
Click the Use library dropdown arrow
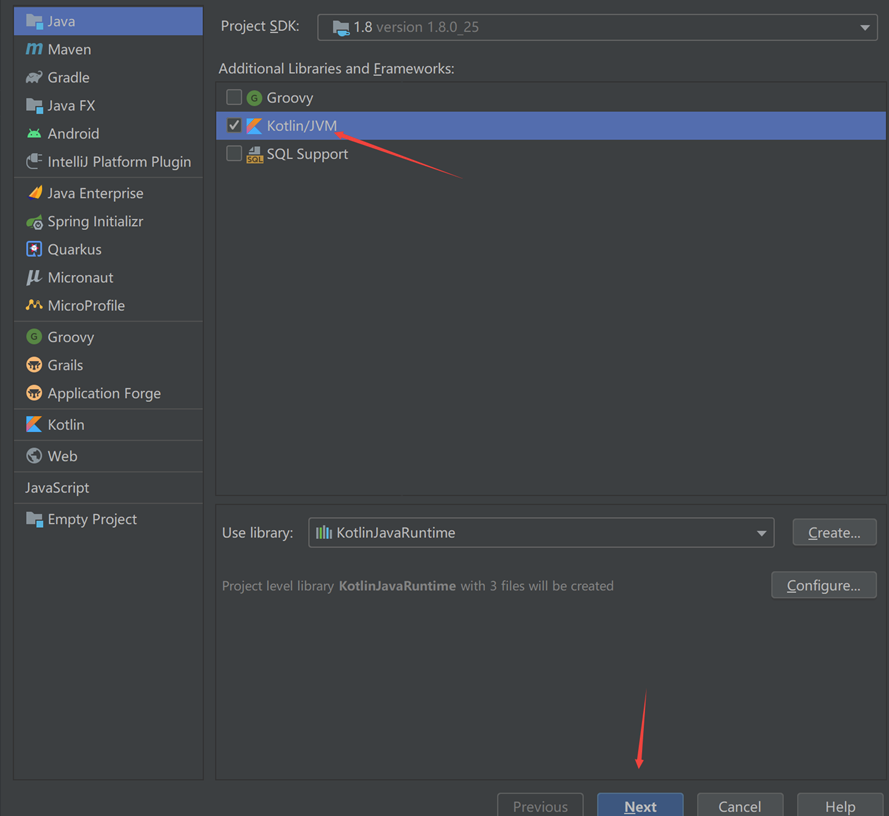pos(761,533)
